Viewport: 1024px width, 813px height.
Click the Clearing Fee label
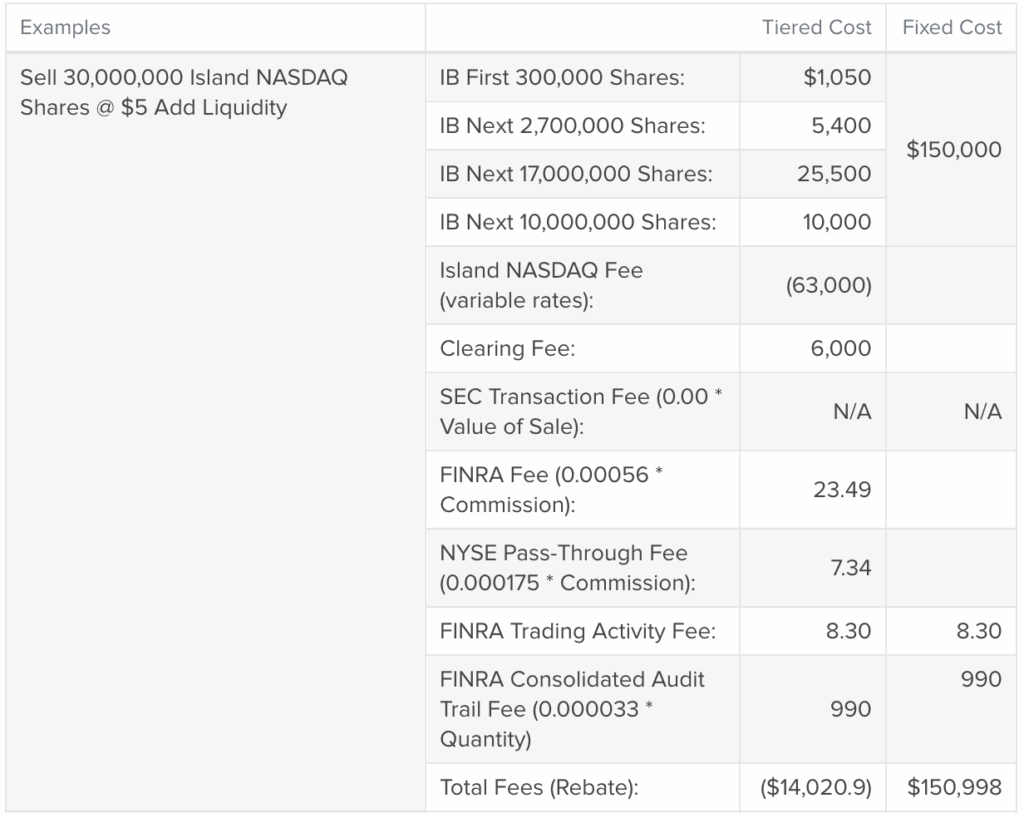point(507,349)
